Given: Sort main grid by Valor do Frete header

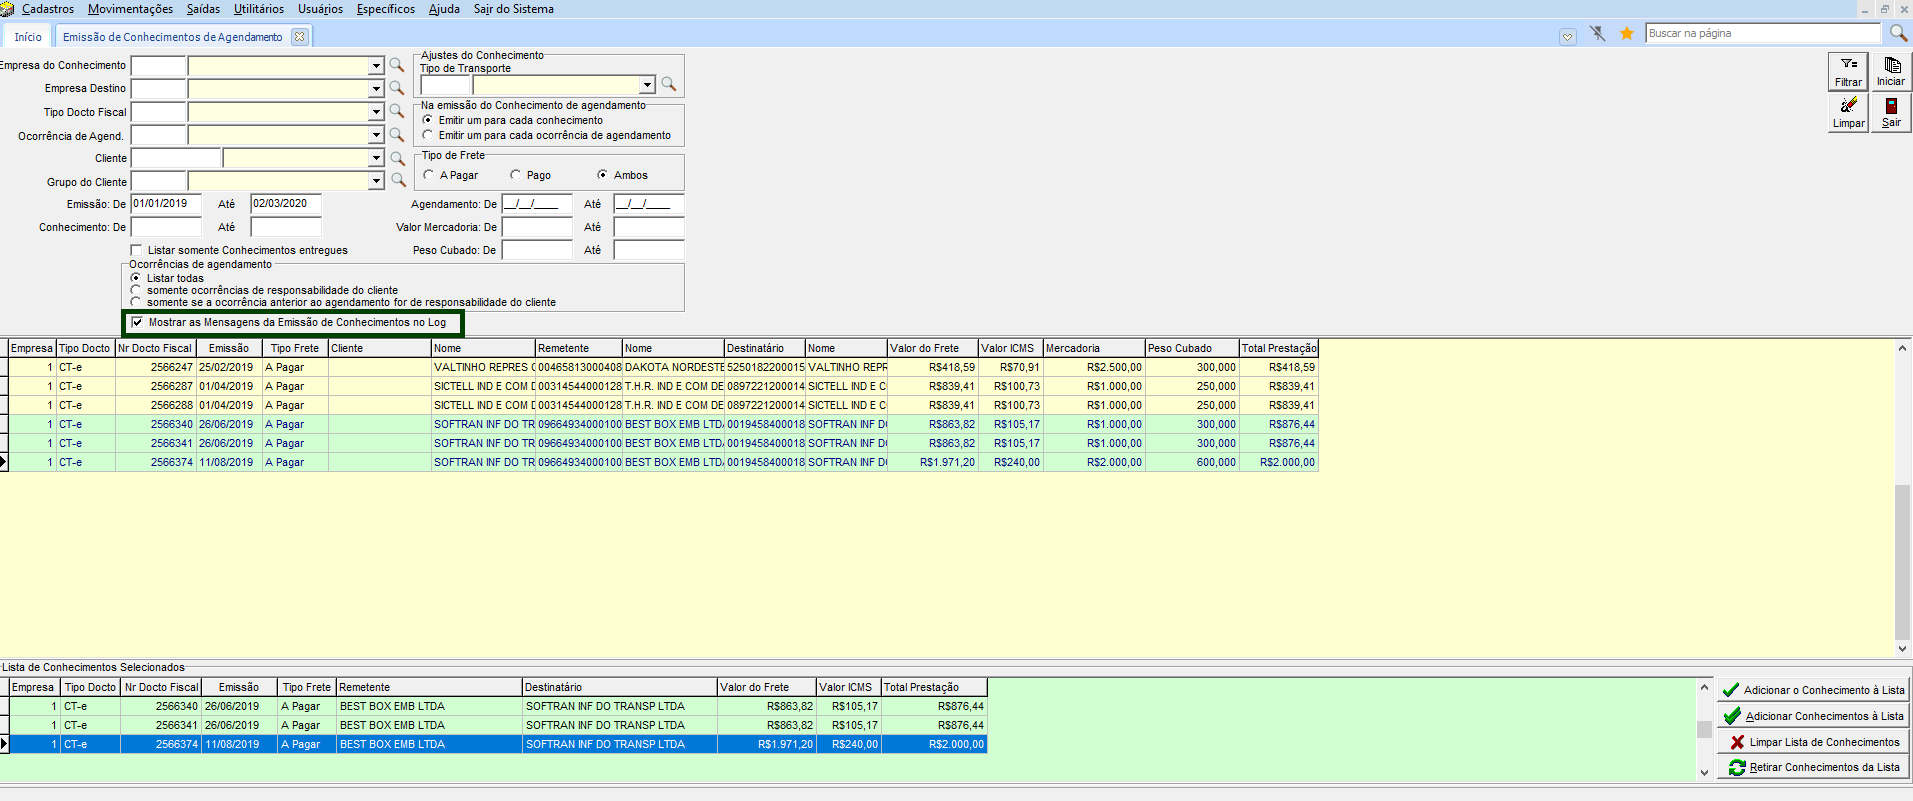Looking at the screenshot, I should click(x=932, y=348).
